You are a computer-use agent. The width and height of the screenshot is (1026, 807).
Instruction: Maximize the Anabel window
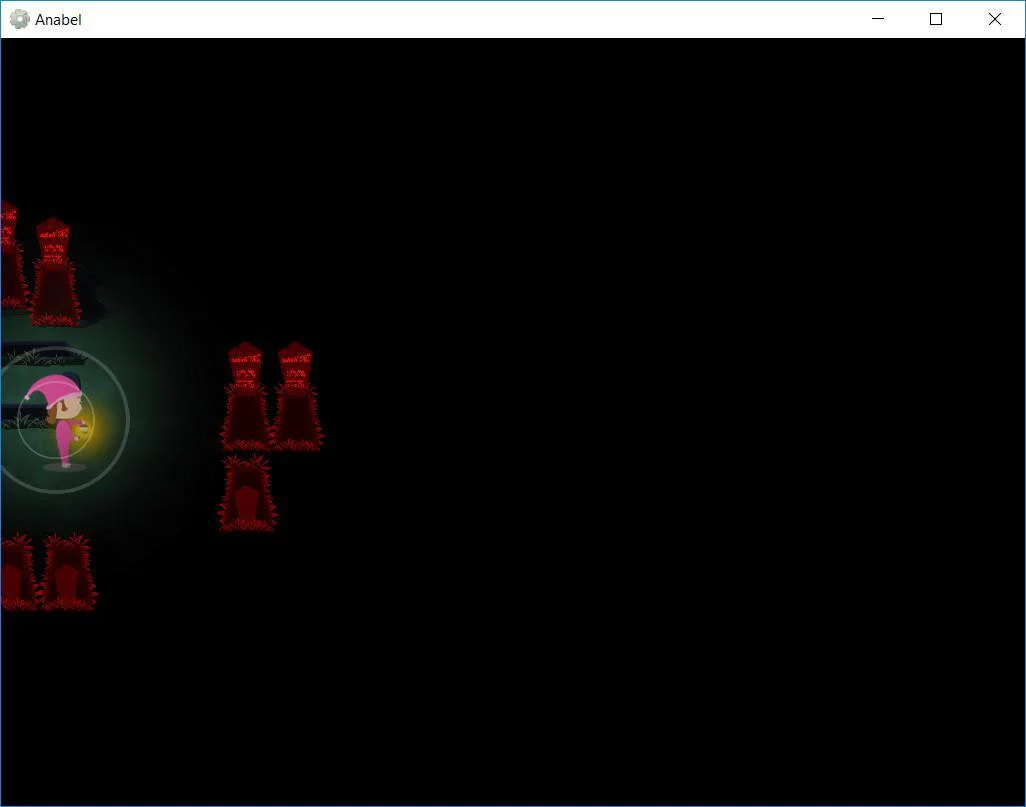(x=936, y=19)
